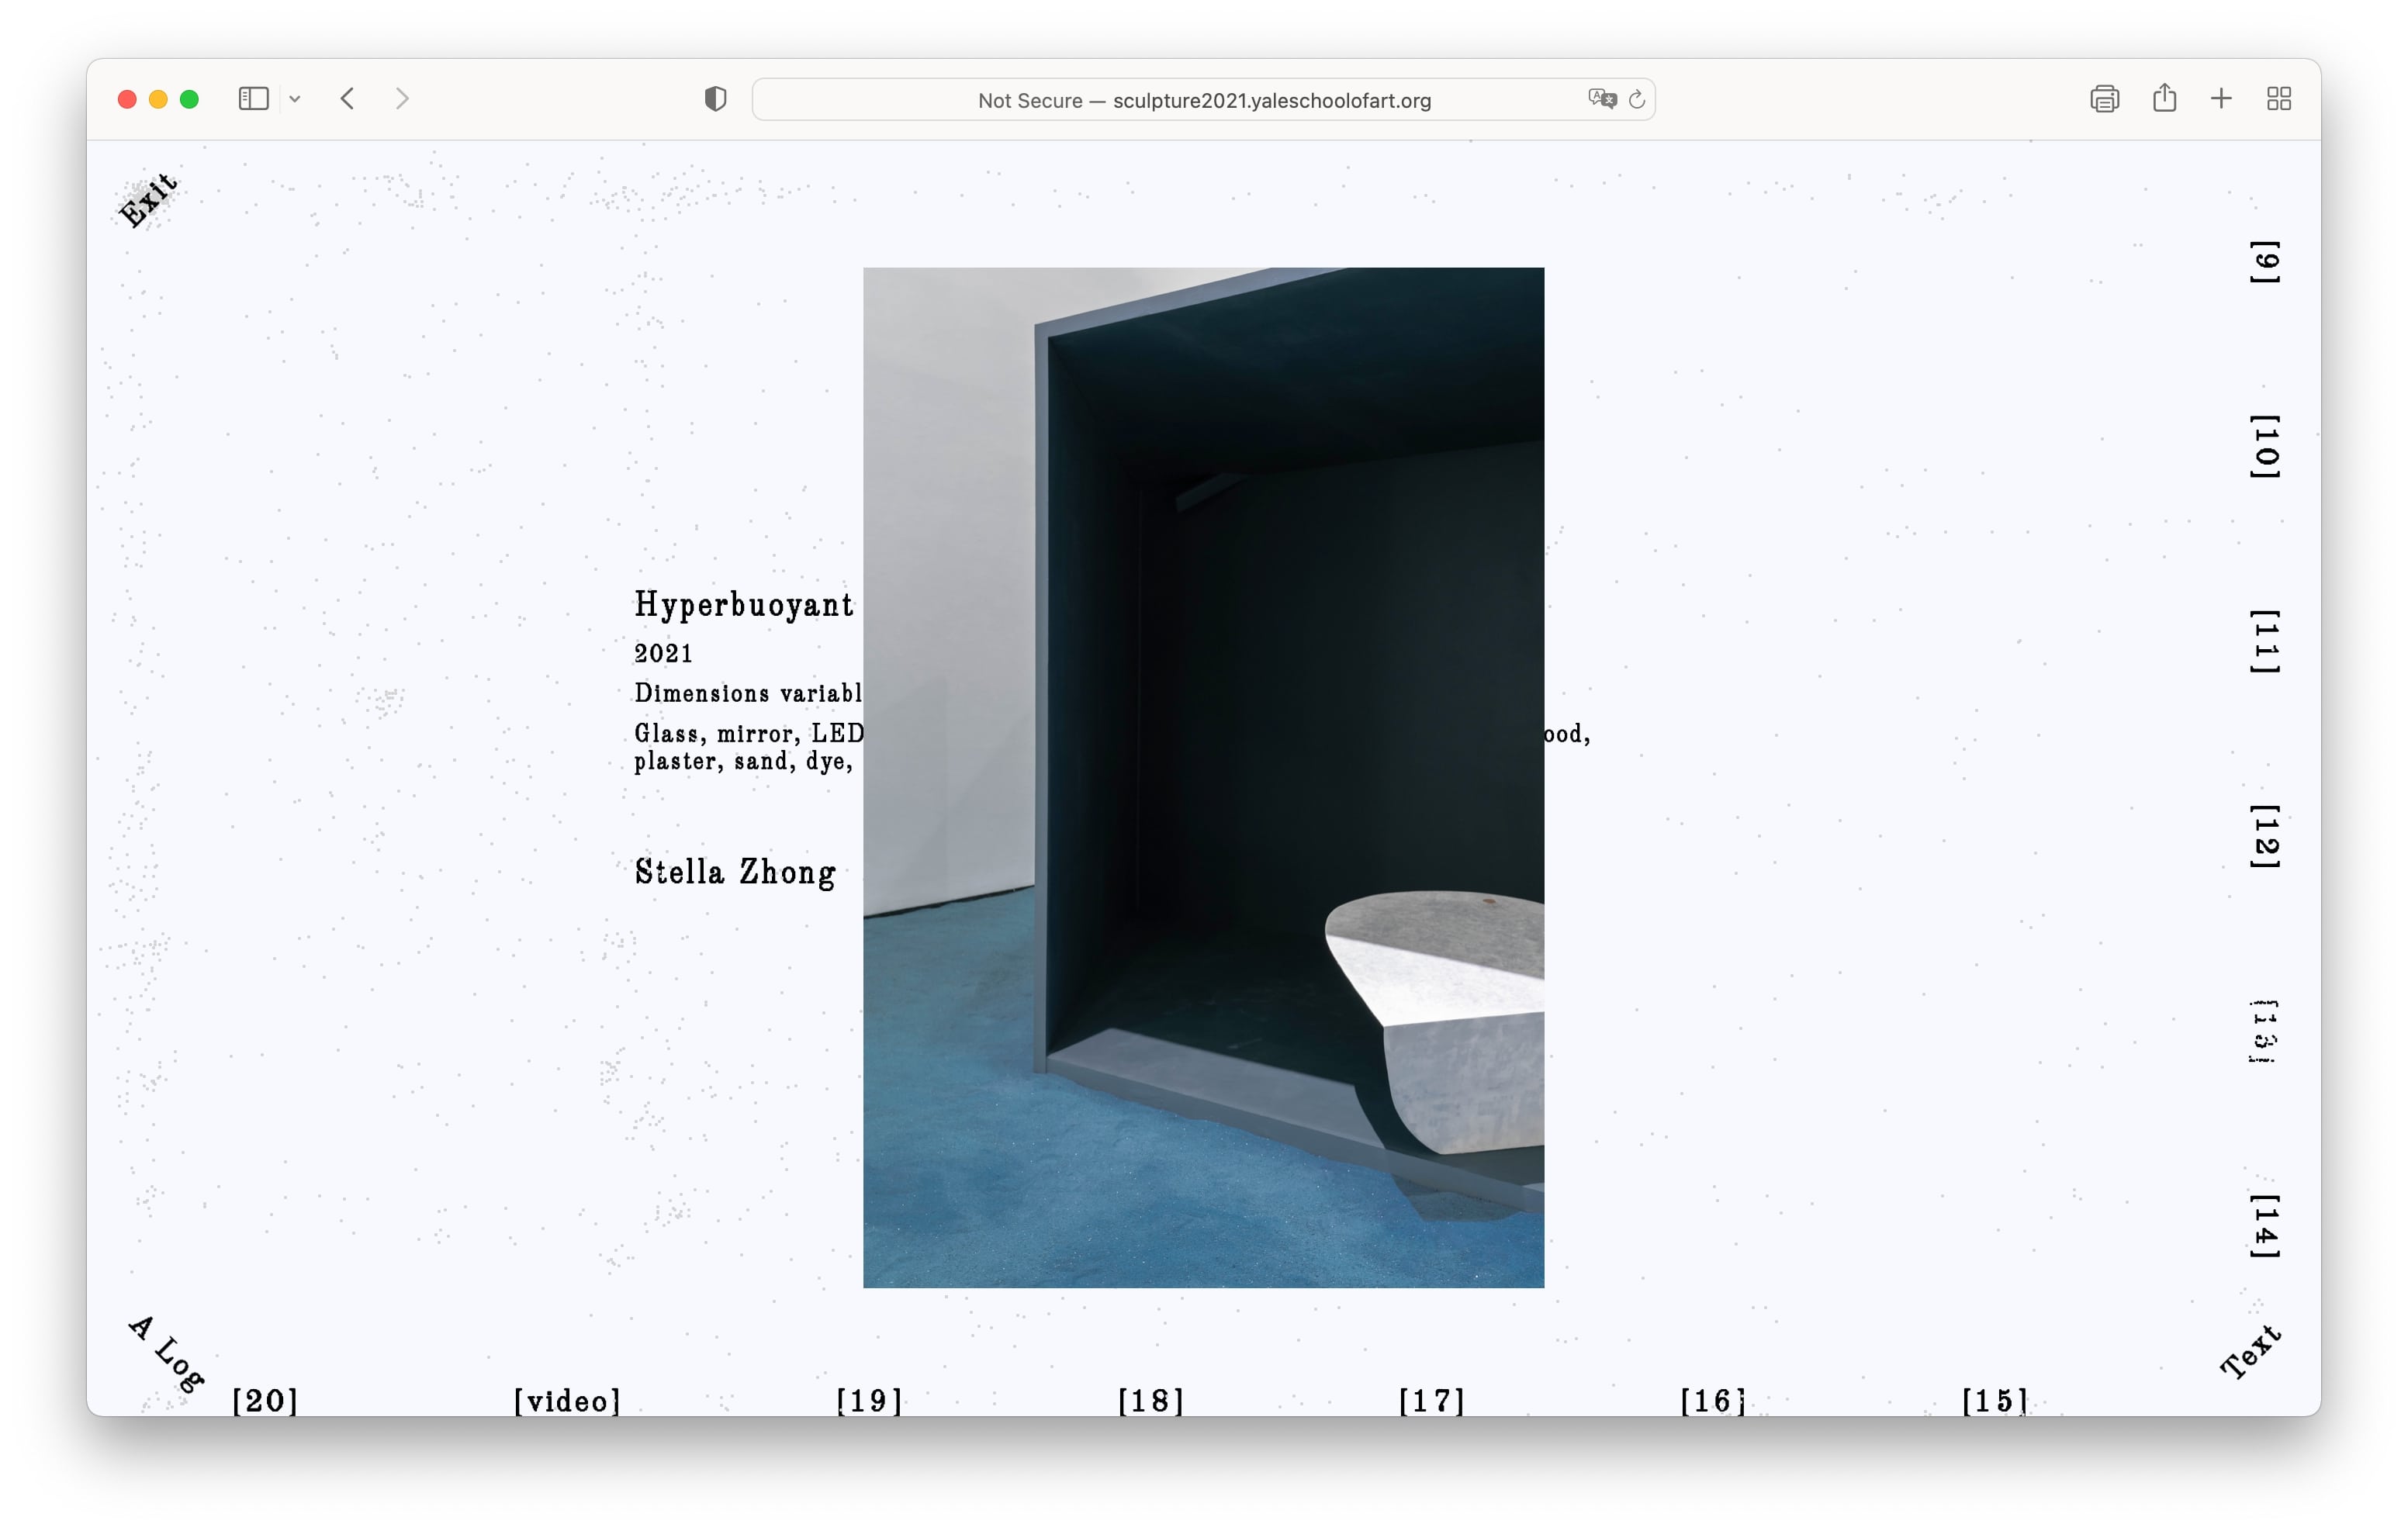Open the A Log link

(167, 1354)
